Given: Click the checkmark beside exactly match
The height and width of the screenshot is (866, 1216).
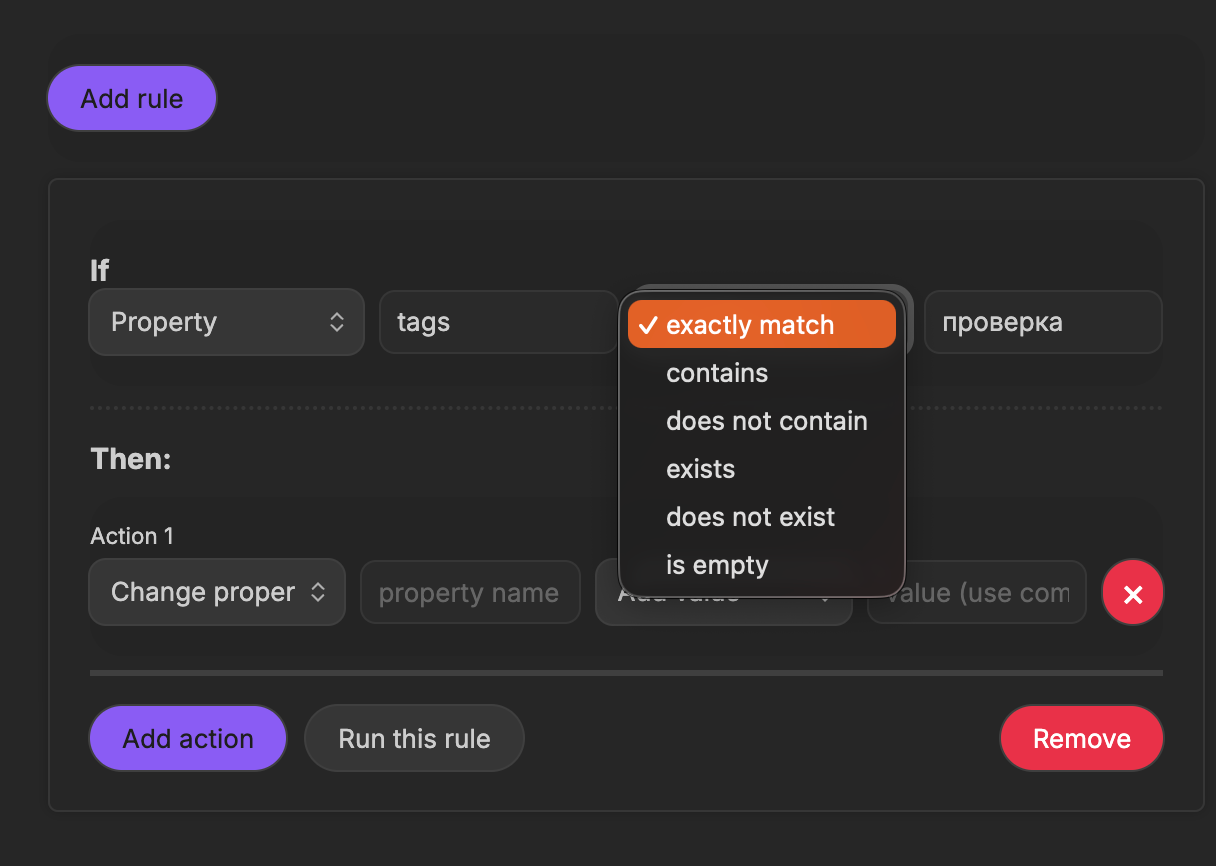Looking at the screenshot, I should [x=648, y=325].
